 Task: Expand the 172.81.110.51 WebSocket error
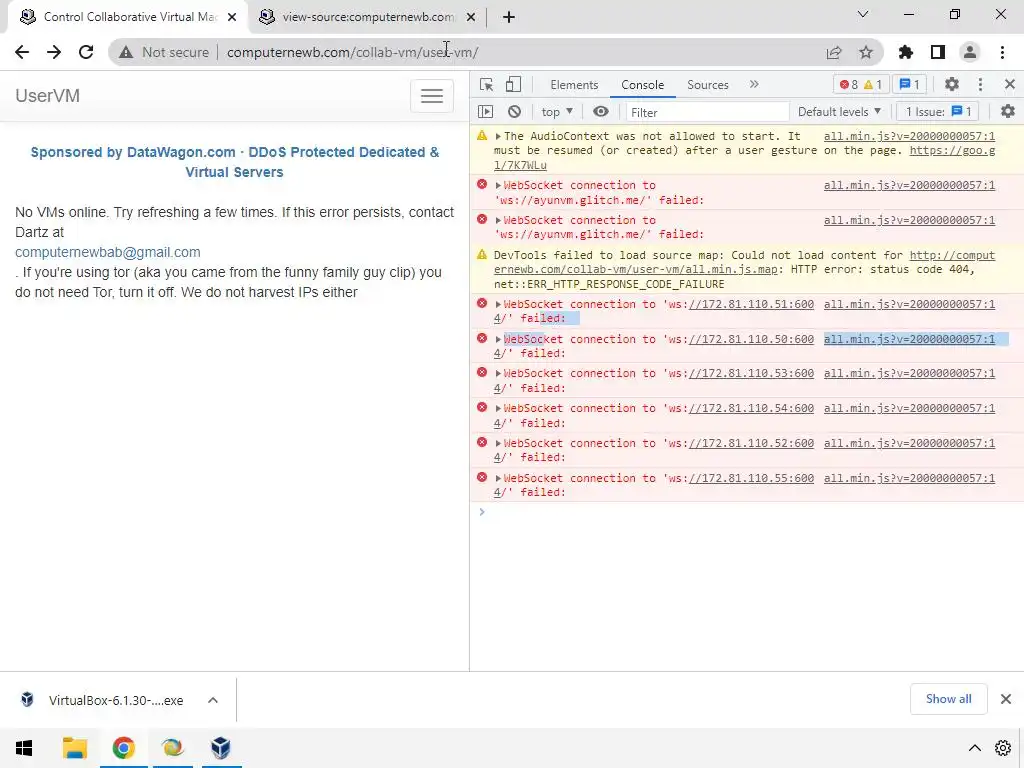(498, 304)
